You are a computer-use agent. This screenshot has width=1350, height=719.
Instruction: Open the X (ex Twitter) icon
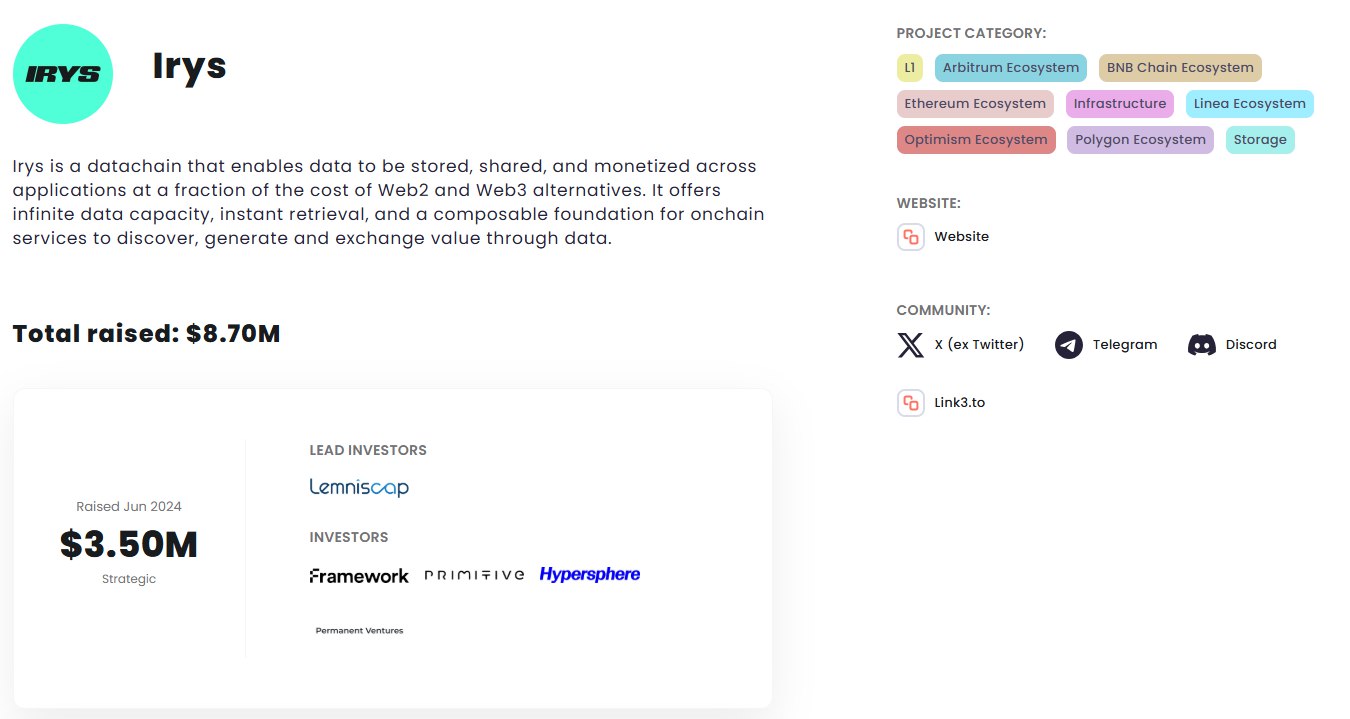coord(910,345)
